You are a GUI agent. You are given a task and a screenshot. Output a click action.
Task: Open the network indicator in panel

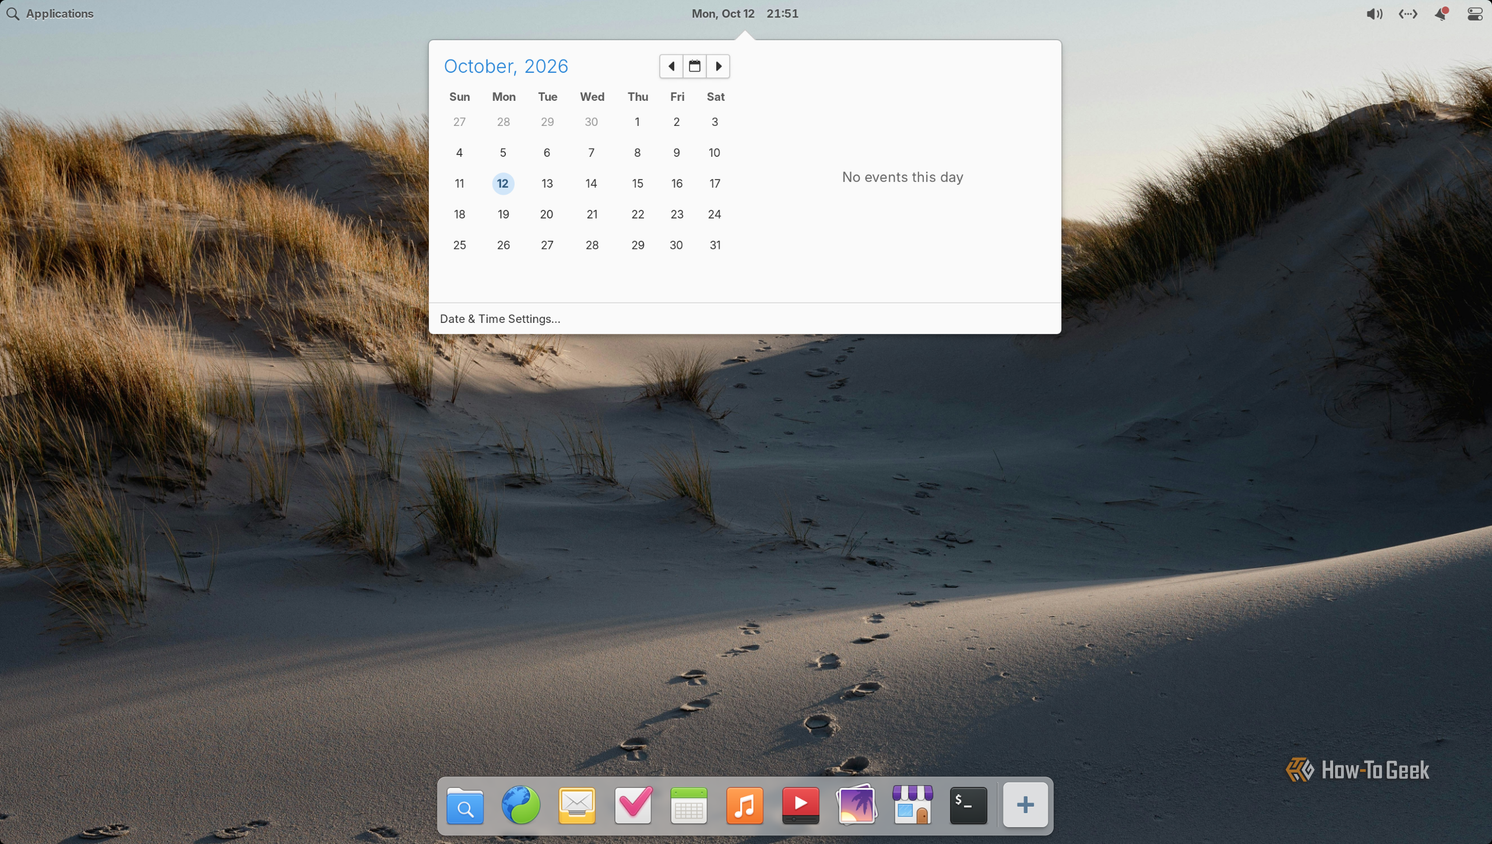point(1408,14)
